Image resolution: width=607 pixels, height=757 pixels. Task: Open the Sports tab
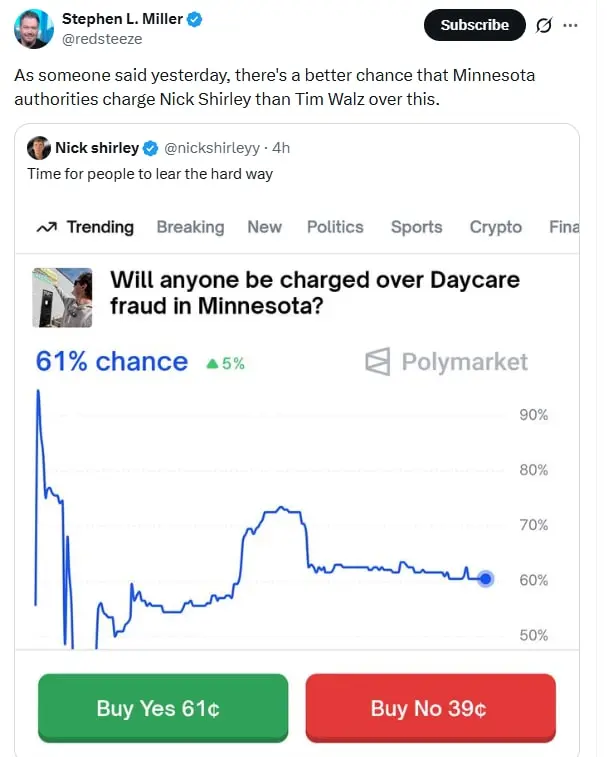click(x=416, y=227)
